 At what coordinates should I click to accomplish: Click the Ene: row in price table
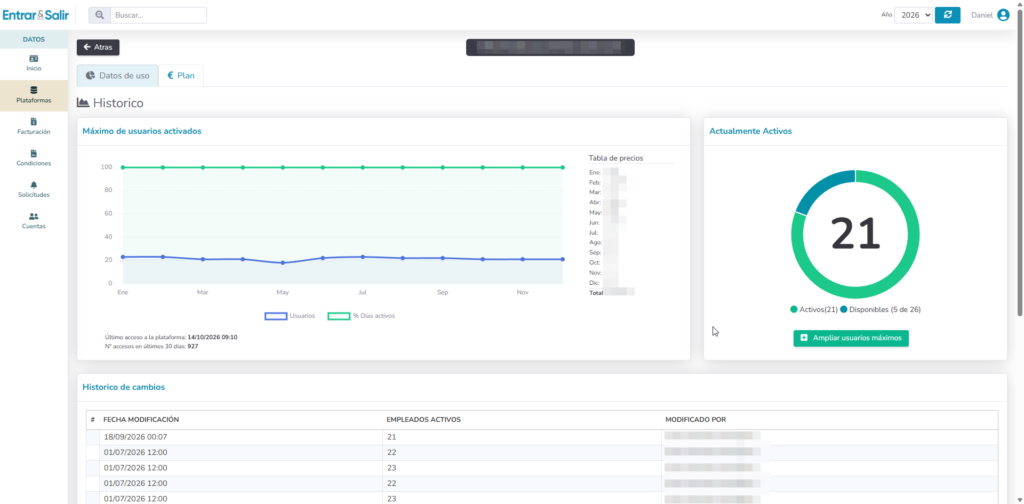click(x=604, y=173)
